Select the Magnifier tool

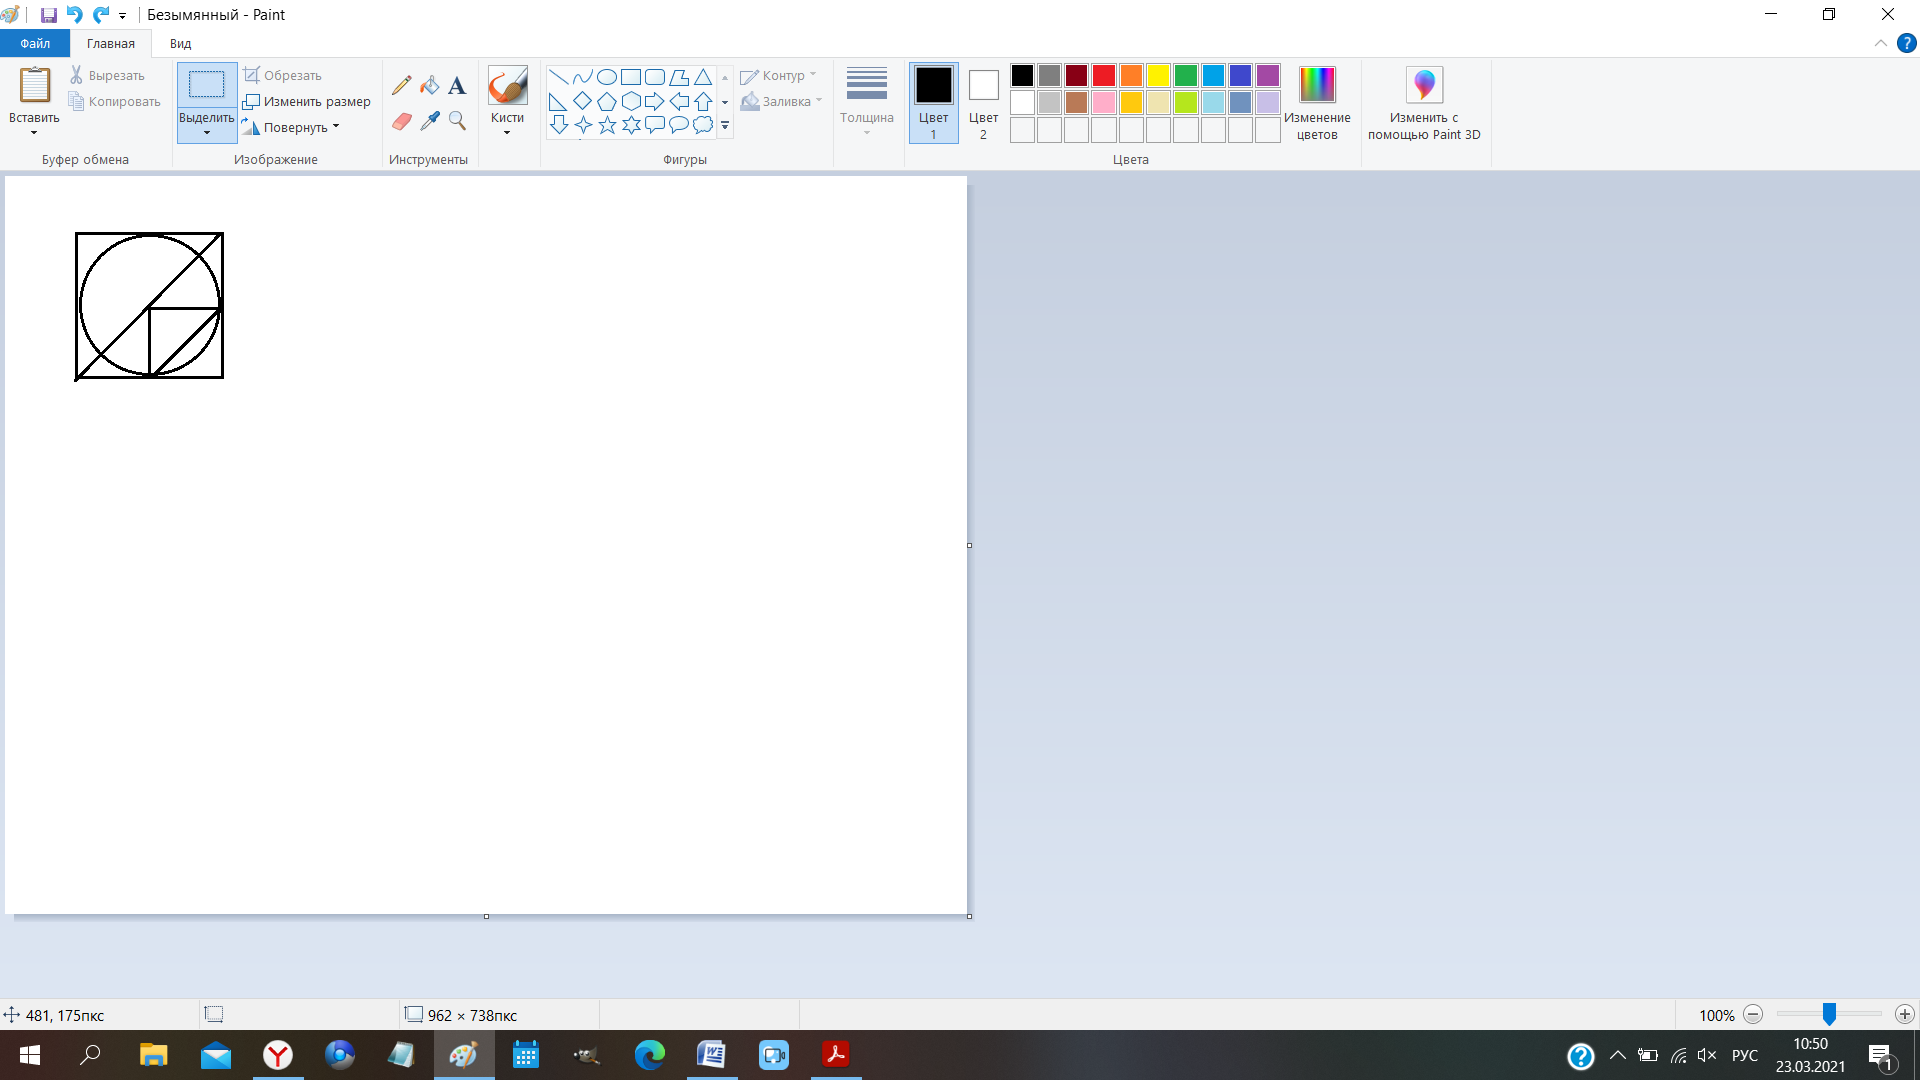457,121
